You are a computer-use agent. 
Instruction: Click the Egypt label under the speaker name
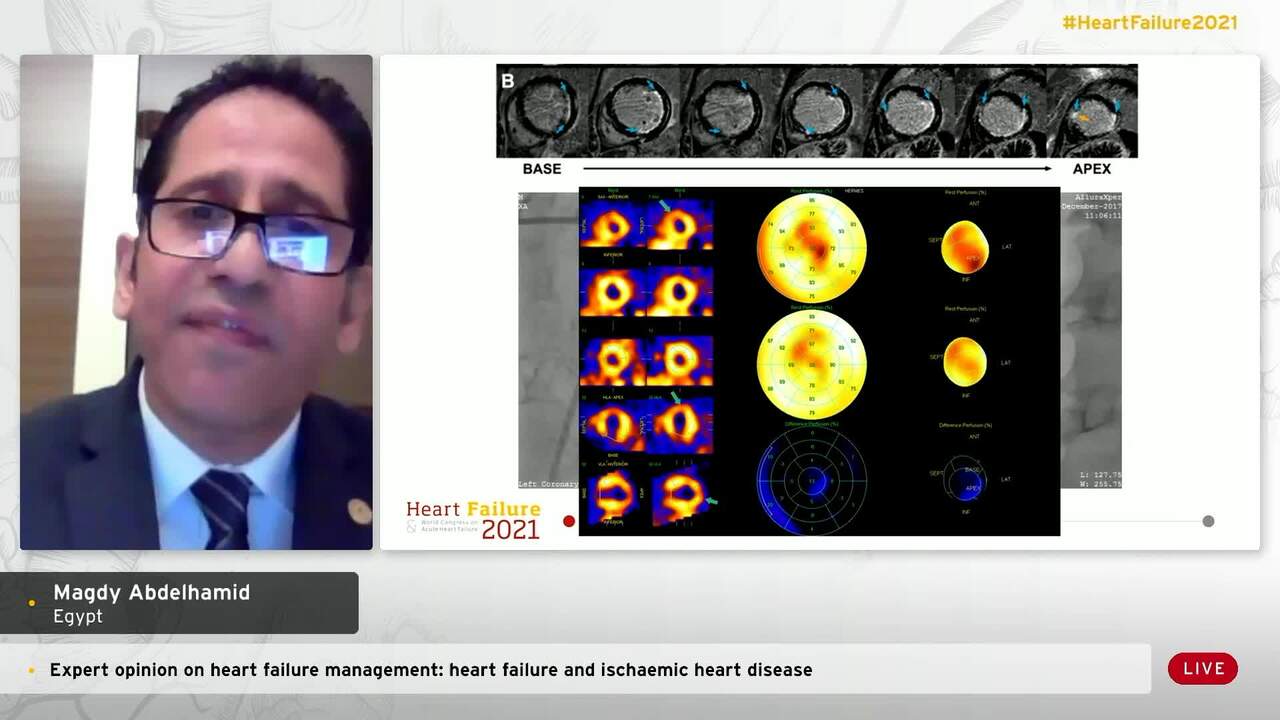pos(77,616)
